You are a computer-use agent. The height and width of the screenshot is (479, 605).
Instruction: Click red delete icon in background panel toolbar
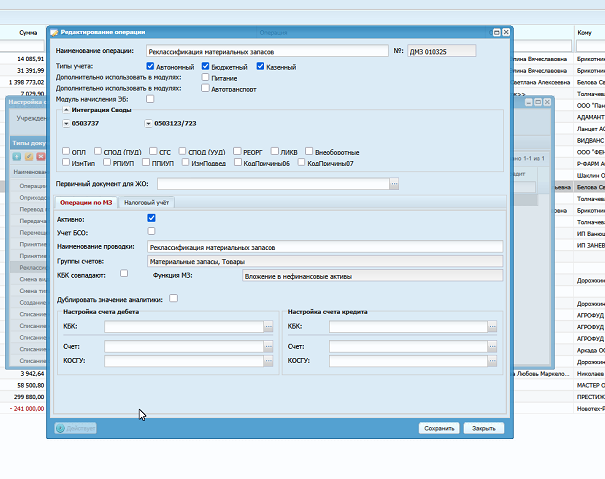[x=41, y=156]
